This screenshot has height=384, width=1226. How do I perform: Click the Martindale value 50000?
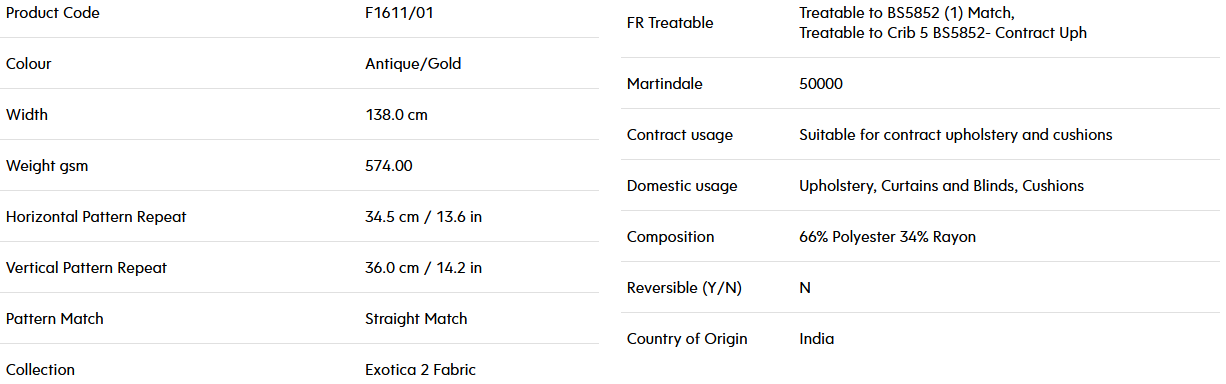point(821,84)
